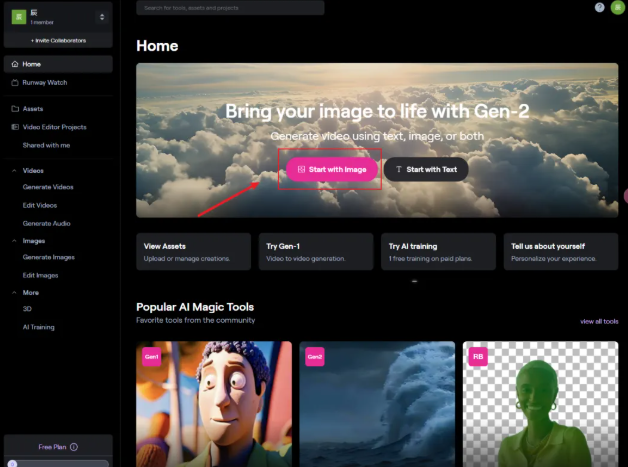Viewport: 628px width, 467px height.
Task: Click Start with Text button
Action: click(x=426, y=169)
